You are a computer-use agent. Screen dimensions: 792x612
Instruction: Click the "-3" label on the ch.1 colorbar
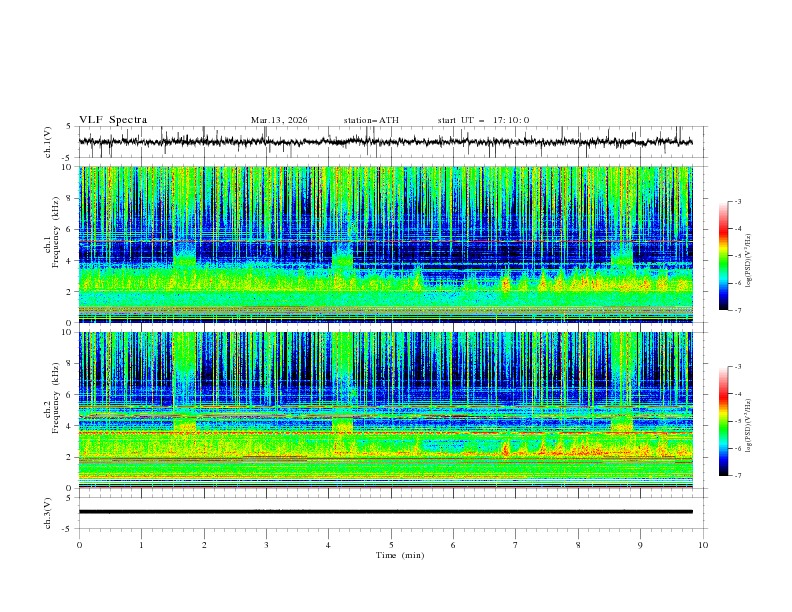(x=738, y=201)
